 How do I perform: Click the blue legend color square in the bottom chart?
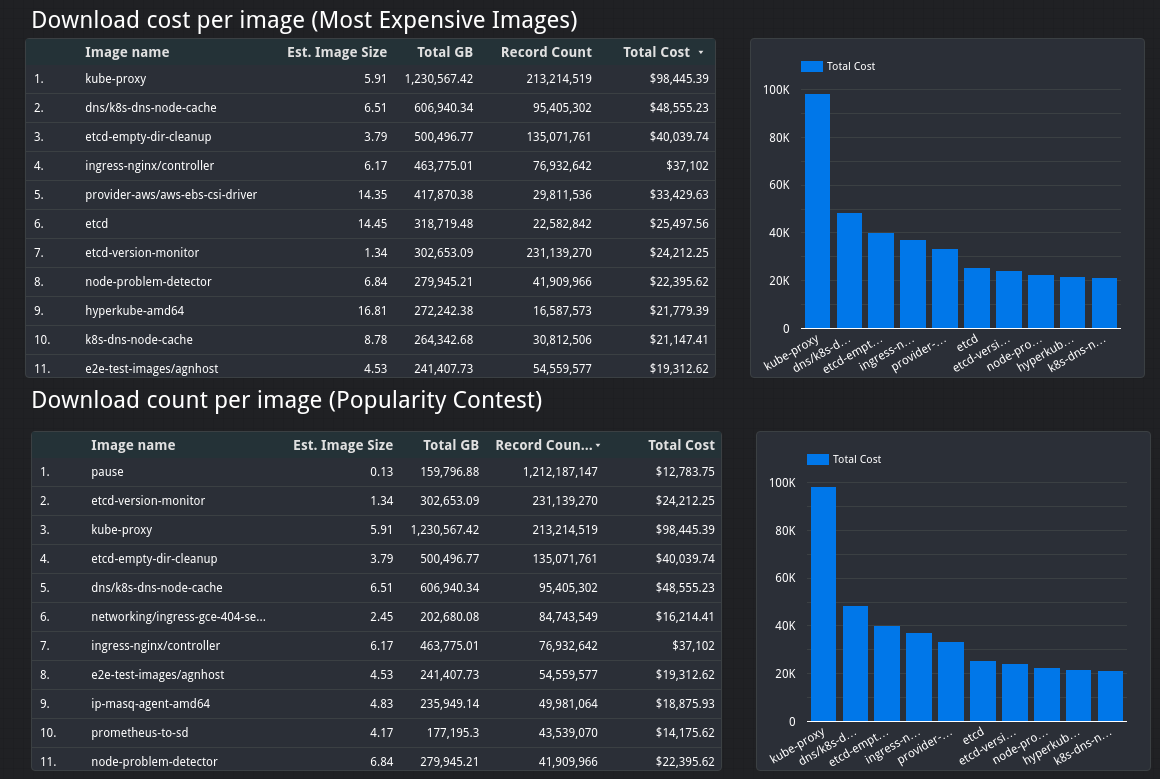[817, 459]
